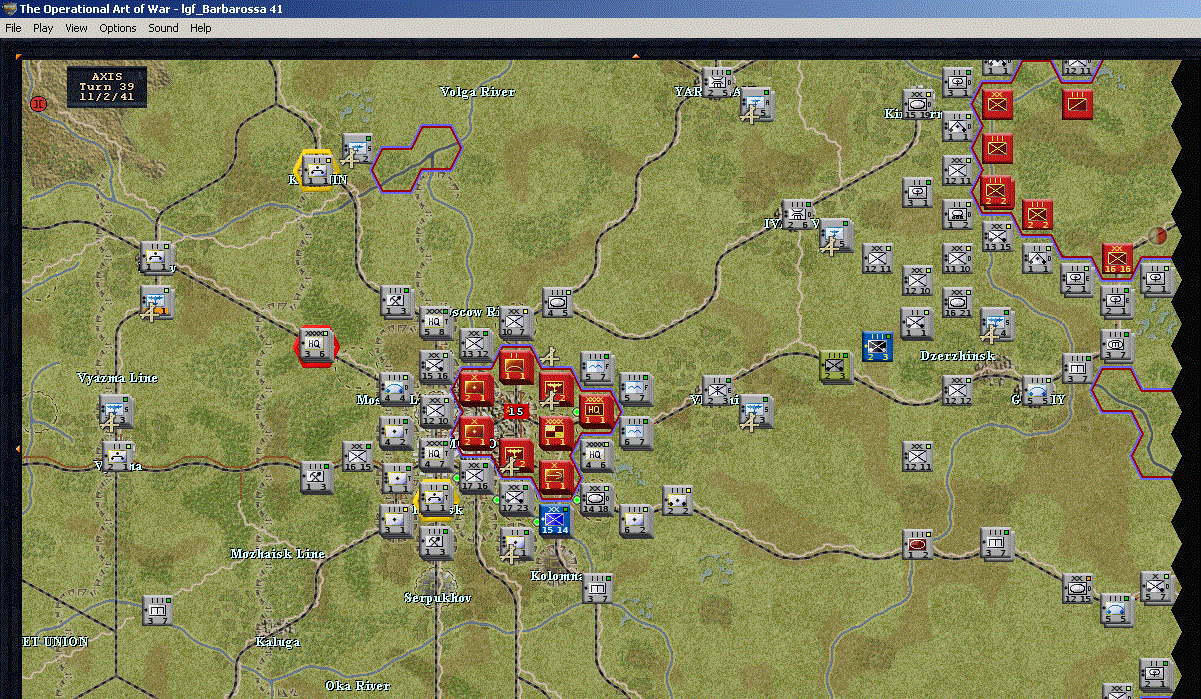Image resolution: width=1201 pixels, height=699 pixels.
Task: Select the 4-4 unit with blue arc symbol
Action: point(395,388)
